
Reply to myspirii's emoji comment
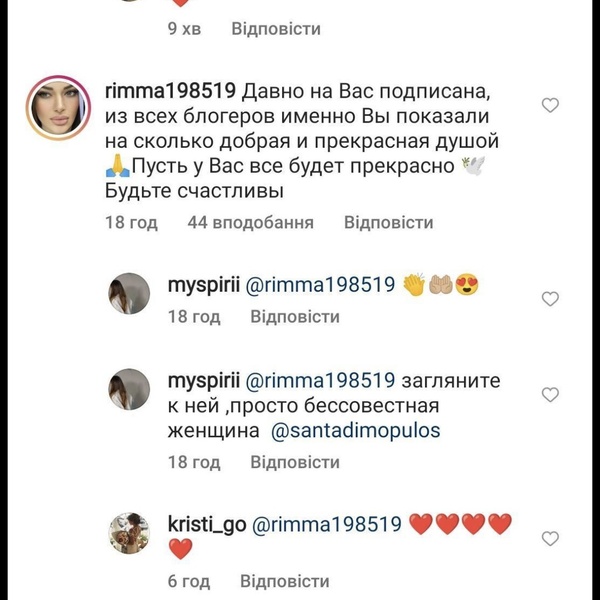pos(295,317)
